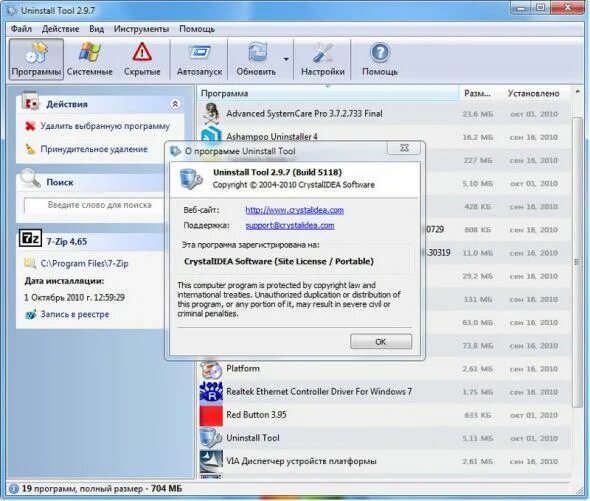Click the Realtek crab icon
This screenshot has width=590, height=501.
211,392
